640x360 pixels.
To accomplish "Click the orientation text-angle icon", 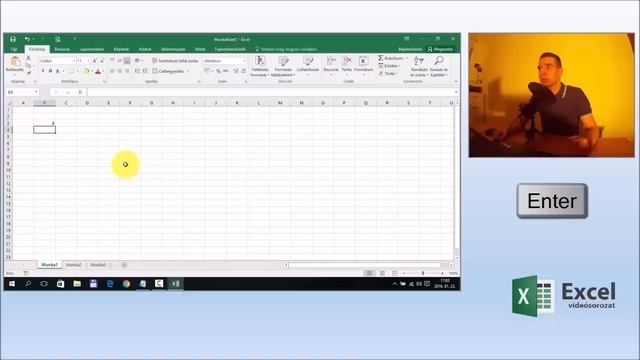I will [138, 60].
